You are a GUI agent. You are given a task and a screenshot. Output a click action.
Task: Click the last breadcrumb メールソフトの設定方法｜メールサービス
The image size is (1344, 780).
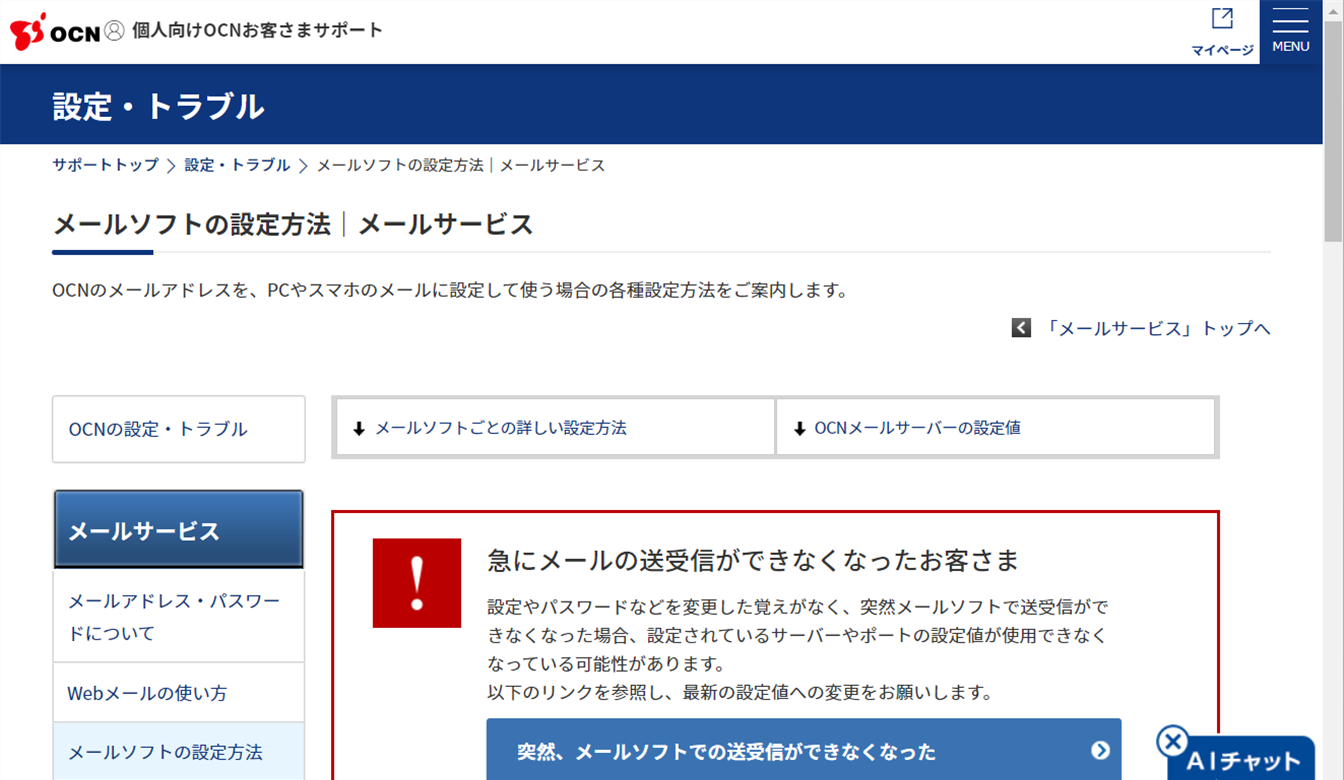pos(461,165)
